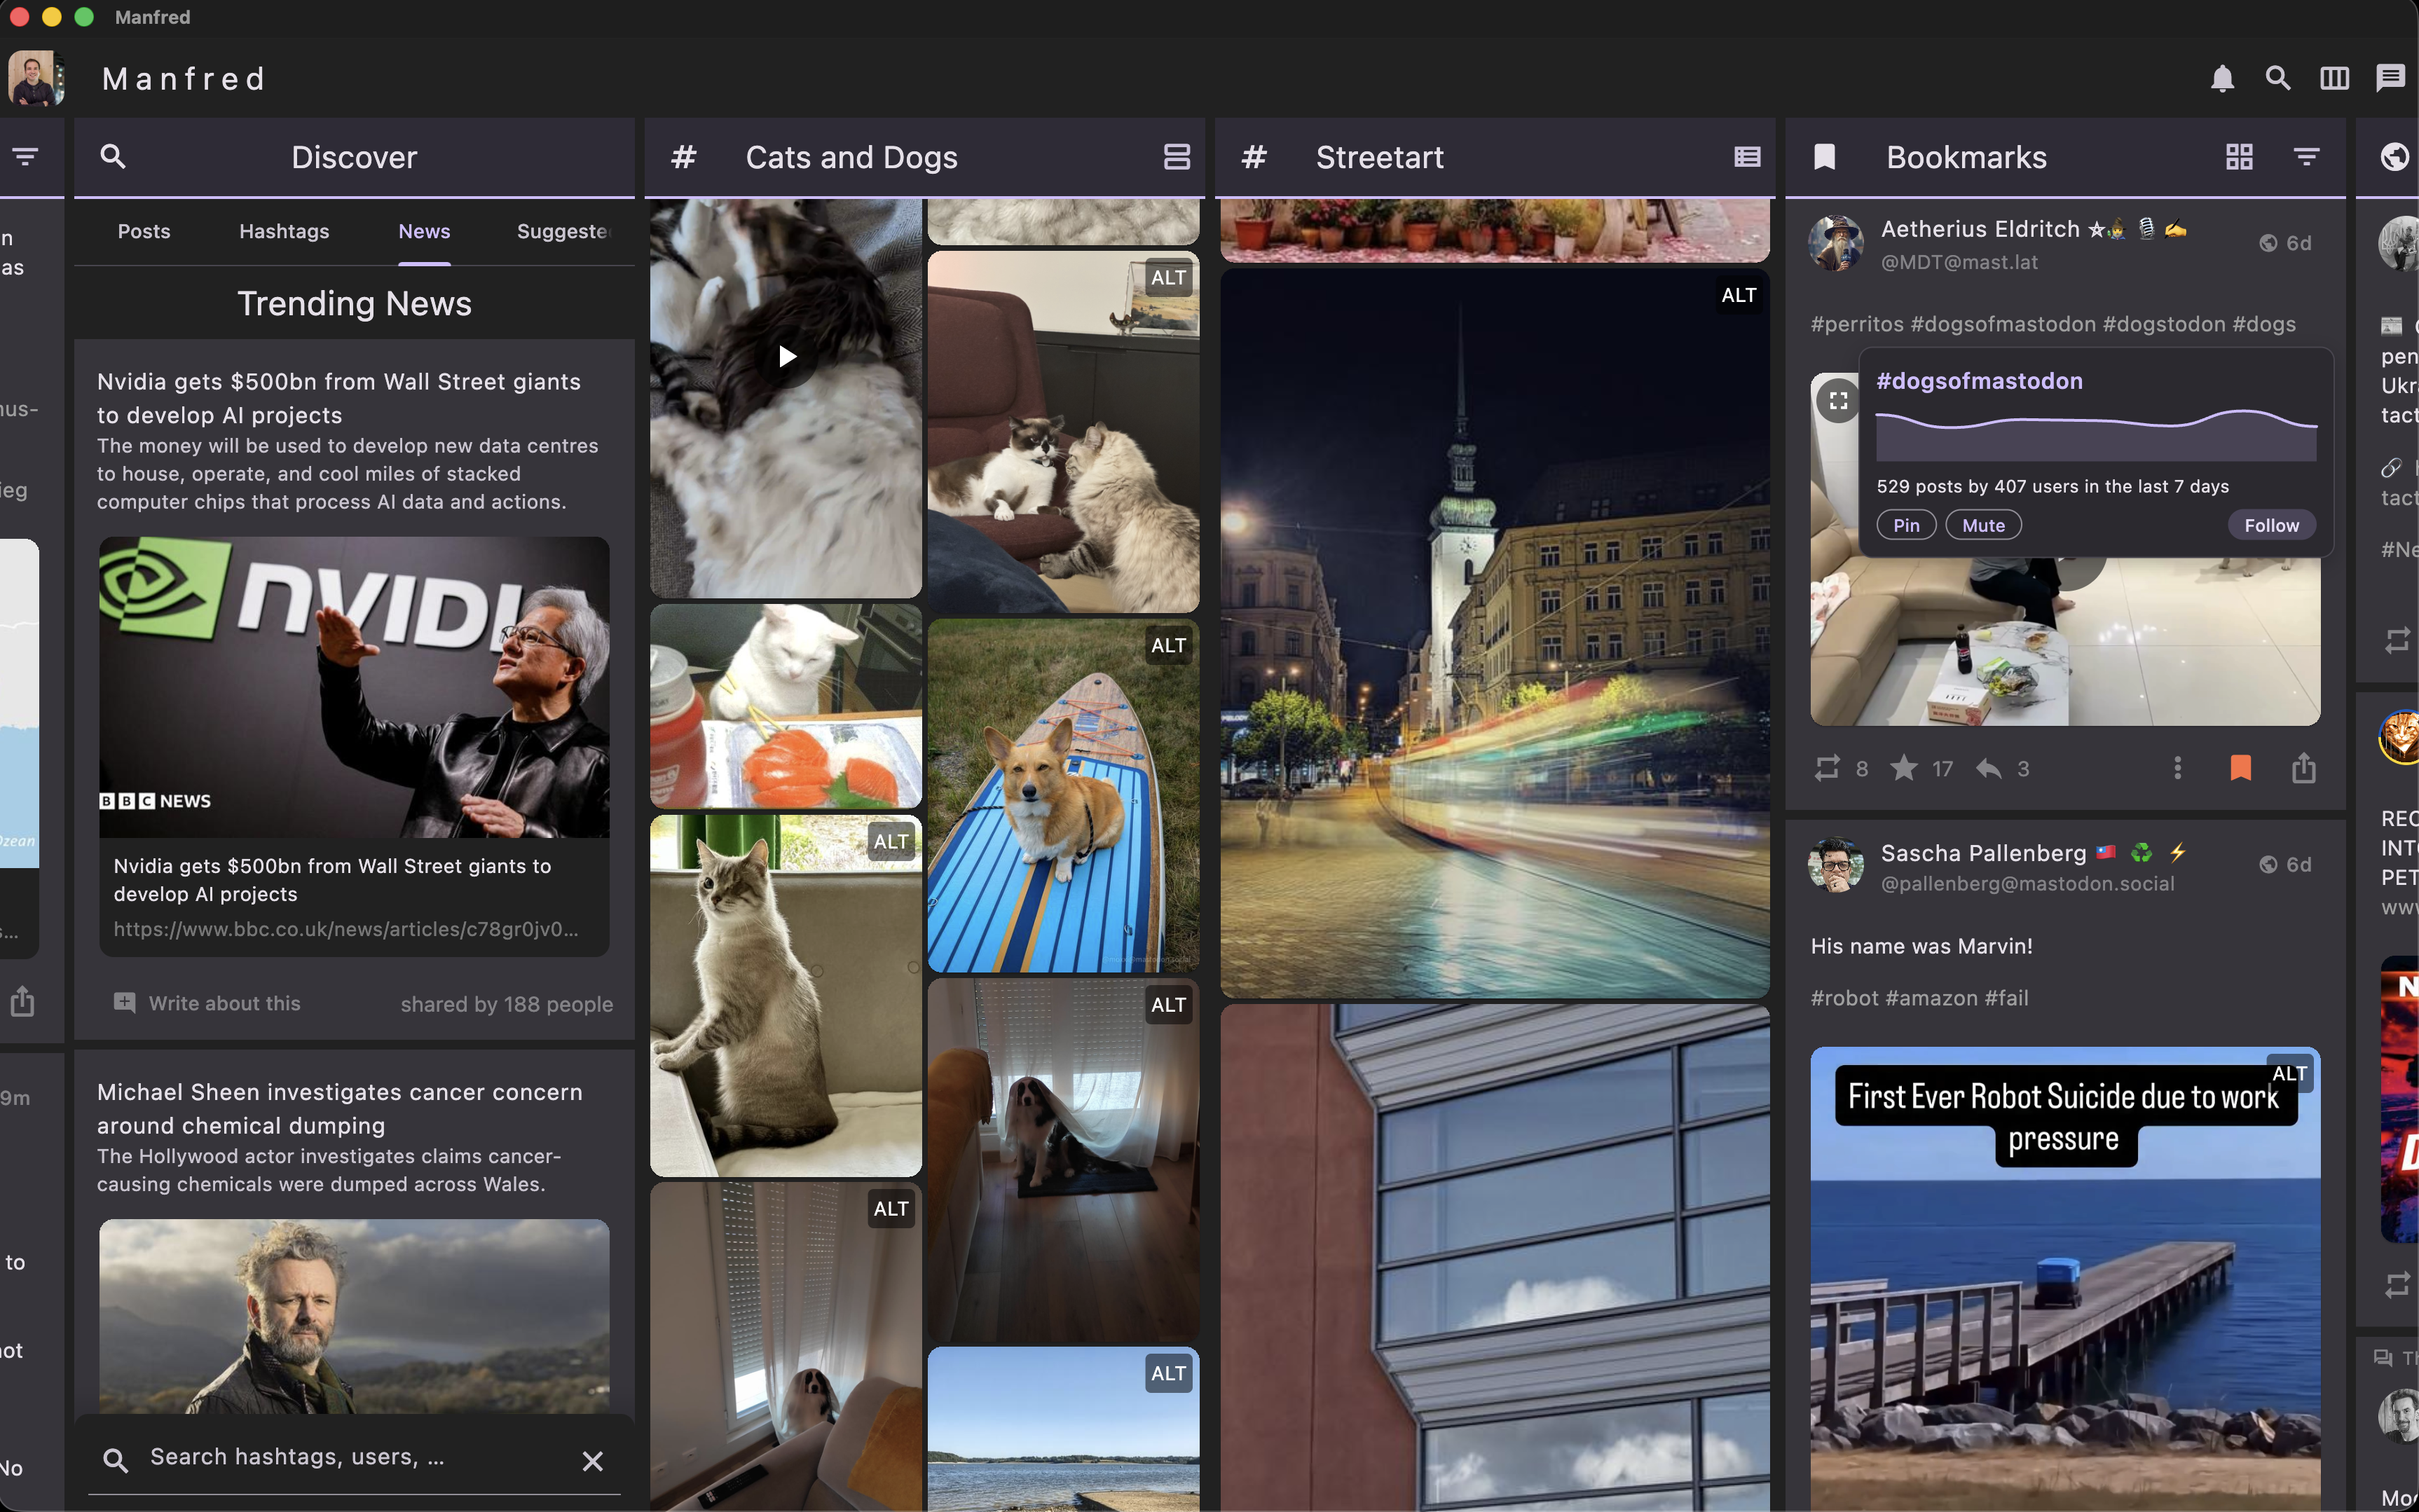Click the profile avatar next to Manfred title
The image size is (2419, 1512).
[x=37, y=79]
